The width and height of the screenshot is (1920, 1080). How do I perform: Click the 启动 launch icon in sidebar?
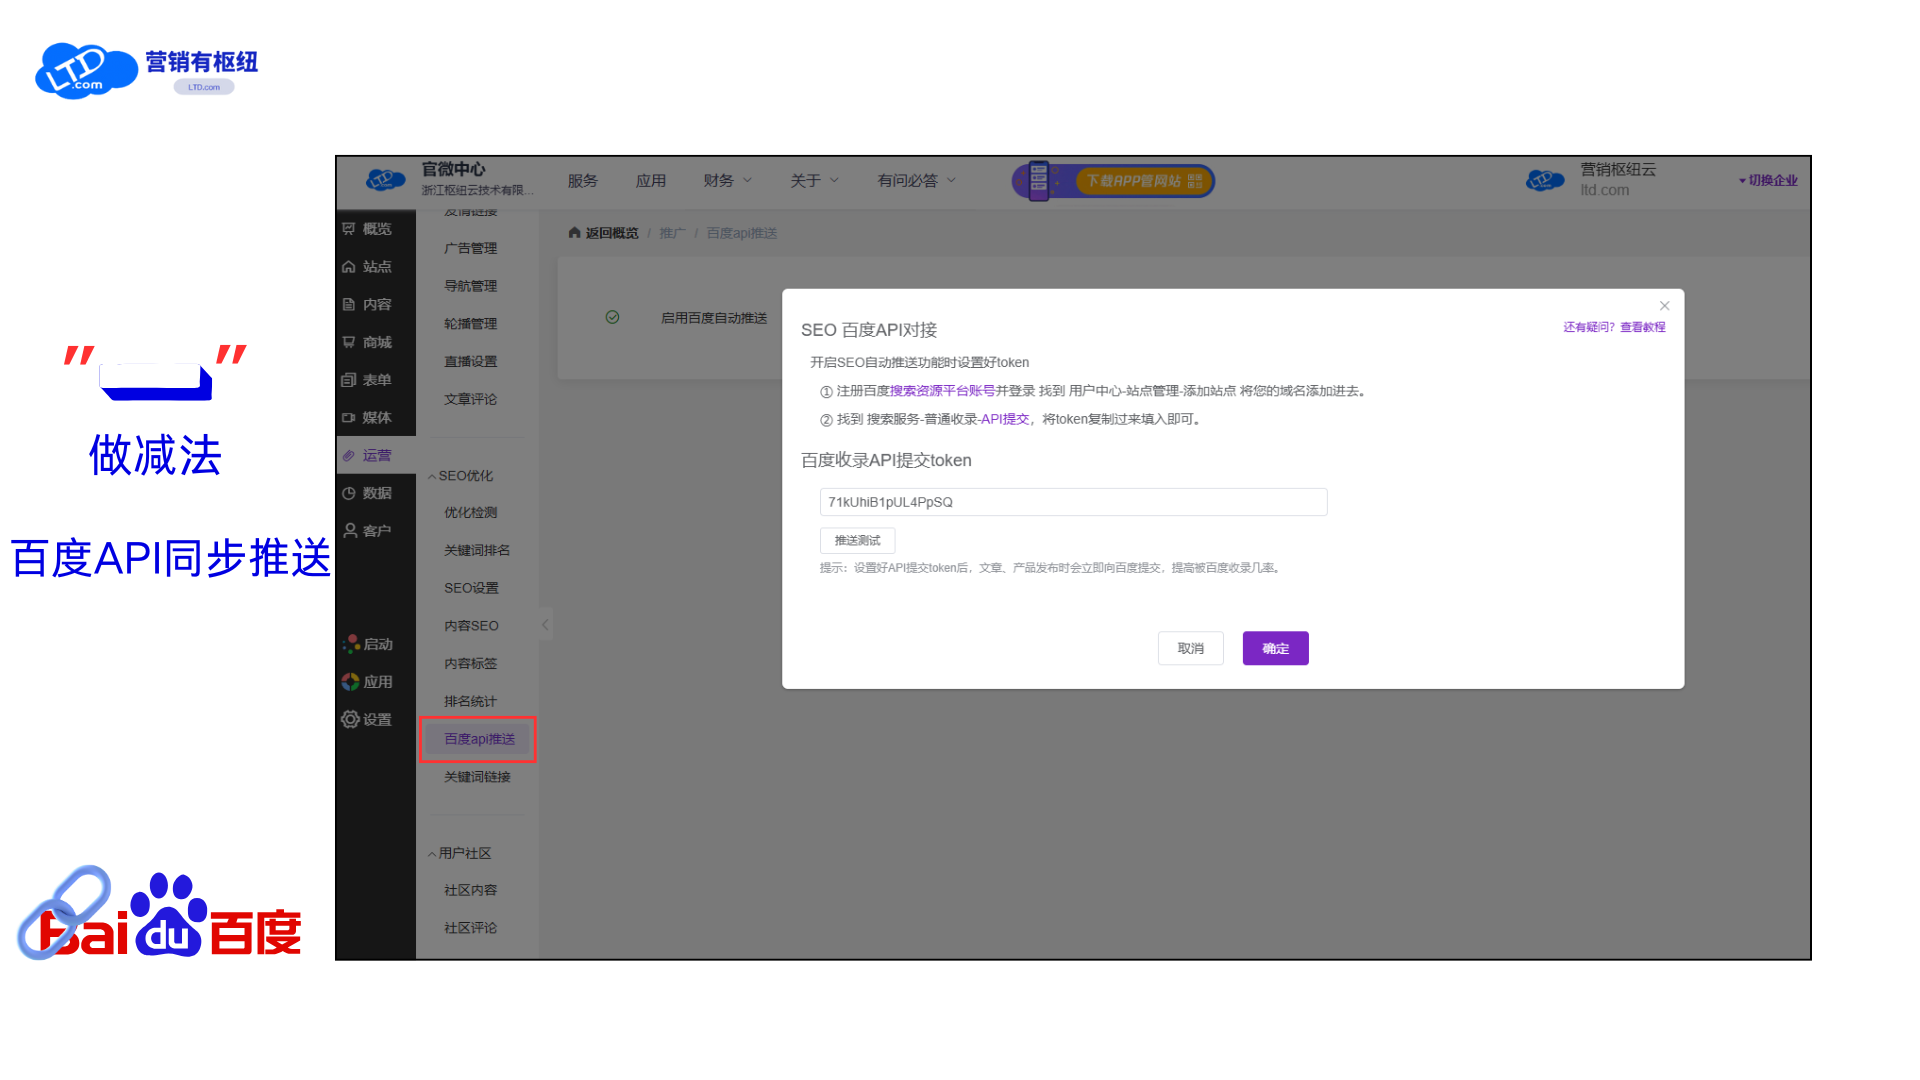pos(351,644)
